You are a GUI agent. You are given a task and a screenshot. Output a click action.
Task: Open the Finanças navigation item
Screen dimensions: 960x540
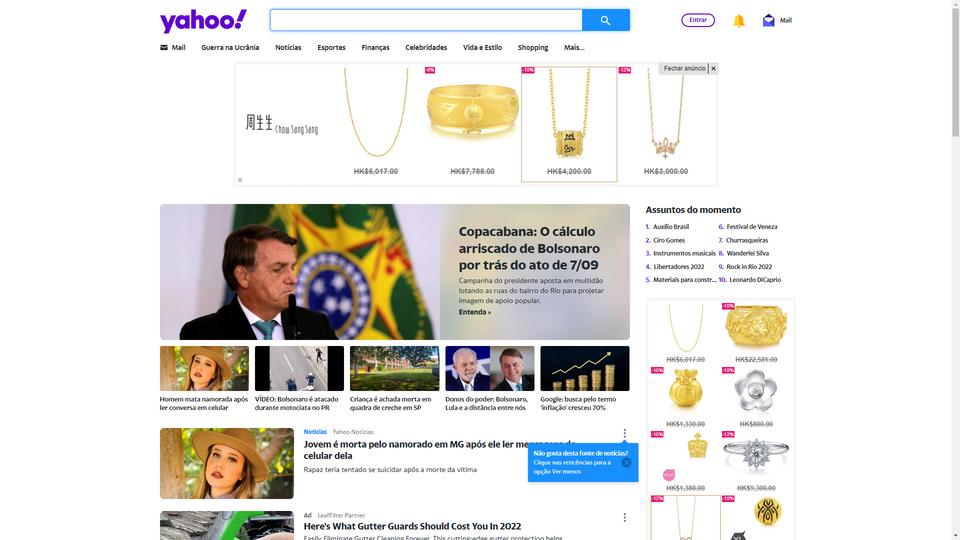point(375,47)
